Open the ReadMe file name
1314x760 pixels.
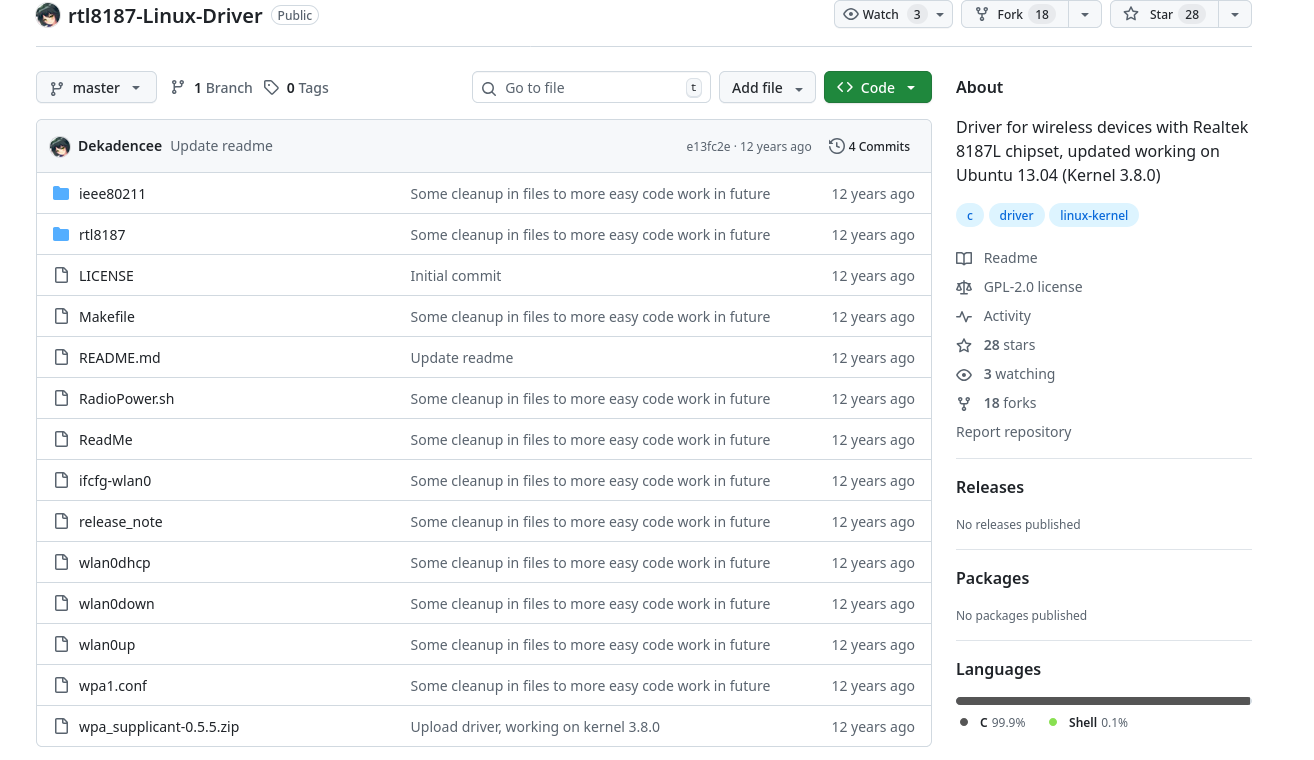pyautogui.click(x=106, y=440)
